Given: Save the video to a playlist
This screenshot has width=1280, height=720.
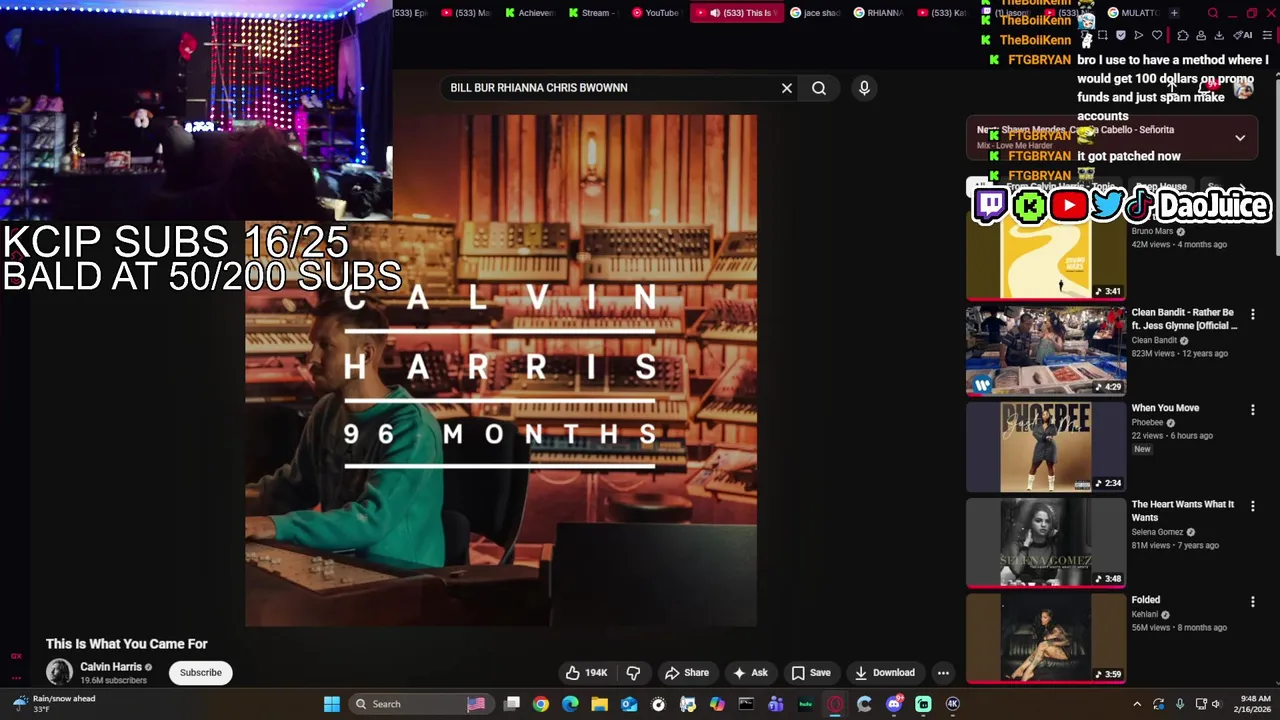Looking at the screenshot, I should pyautogui.click(x=811, y=673).
